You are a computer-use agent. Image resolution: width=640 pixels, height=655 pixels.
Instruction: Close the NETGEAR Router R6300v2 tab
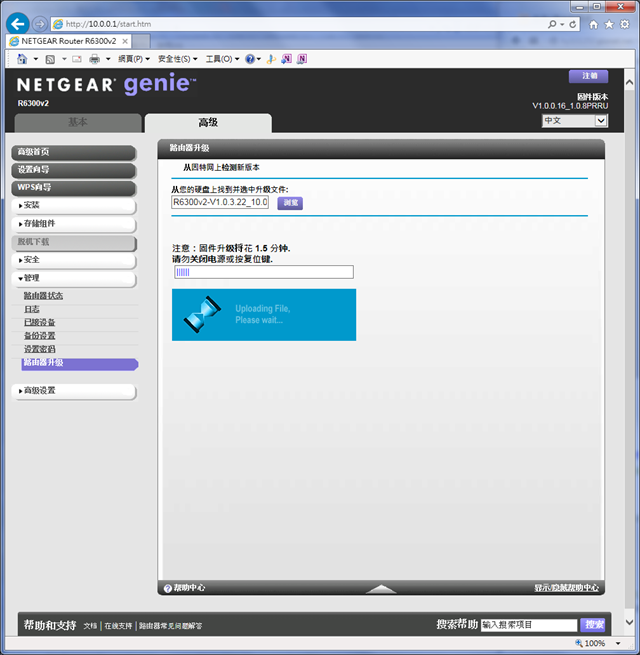coord(124,41)
